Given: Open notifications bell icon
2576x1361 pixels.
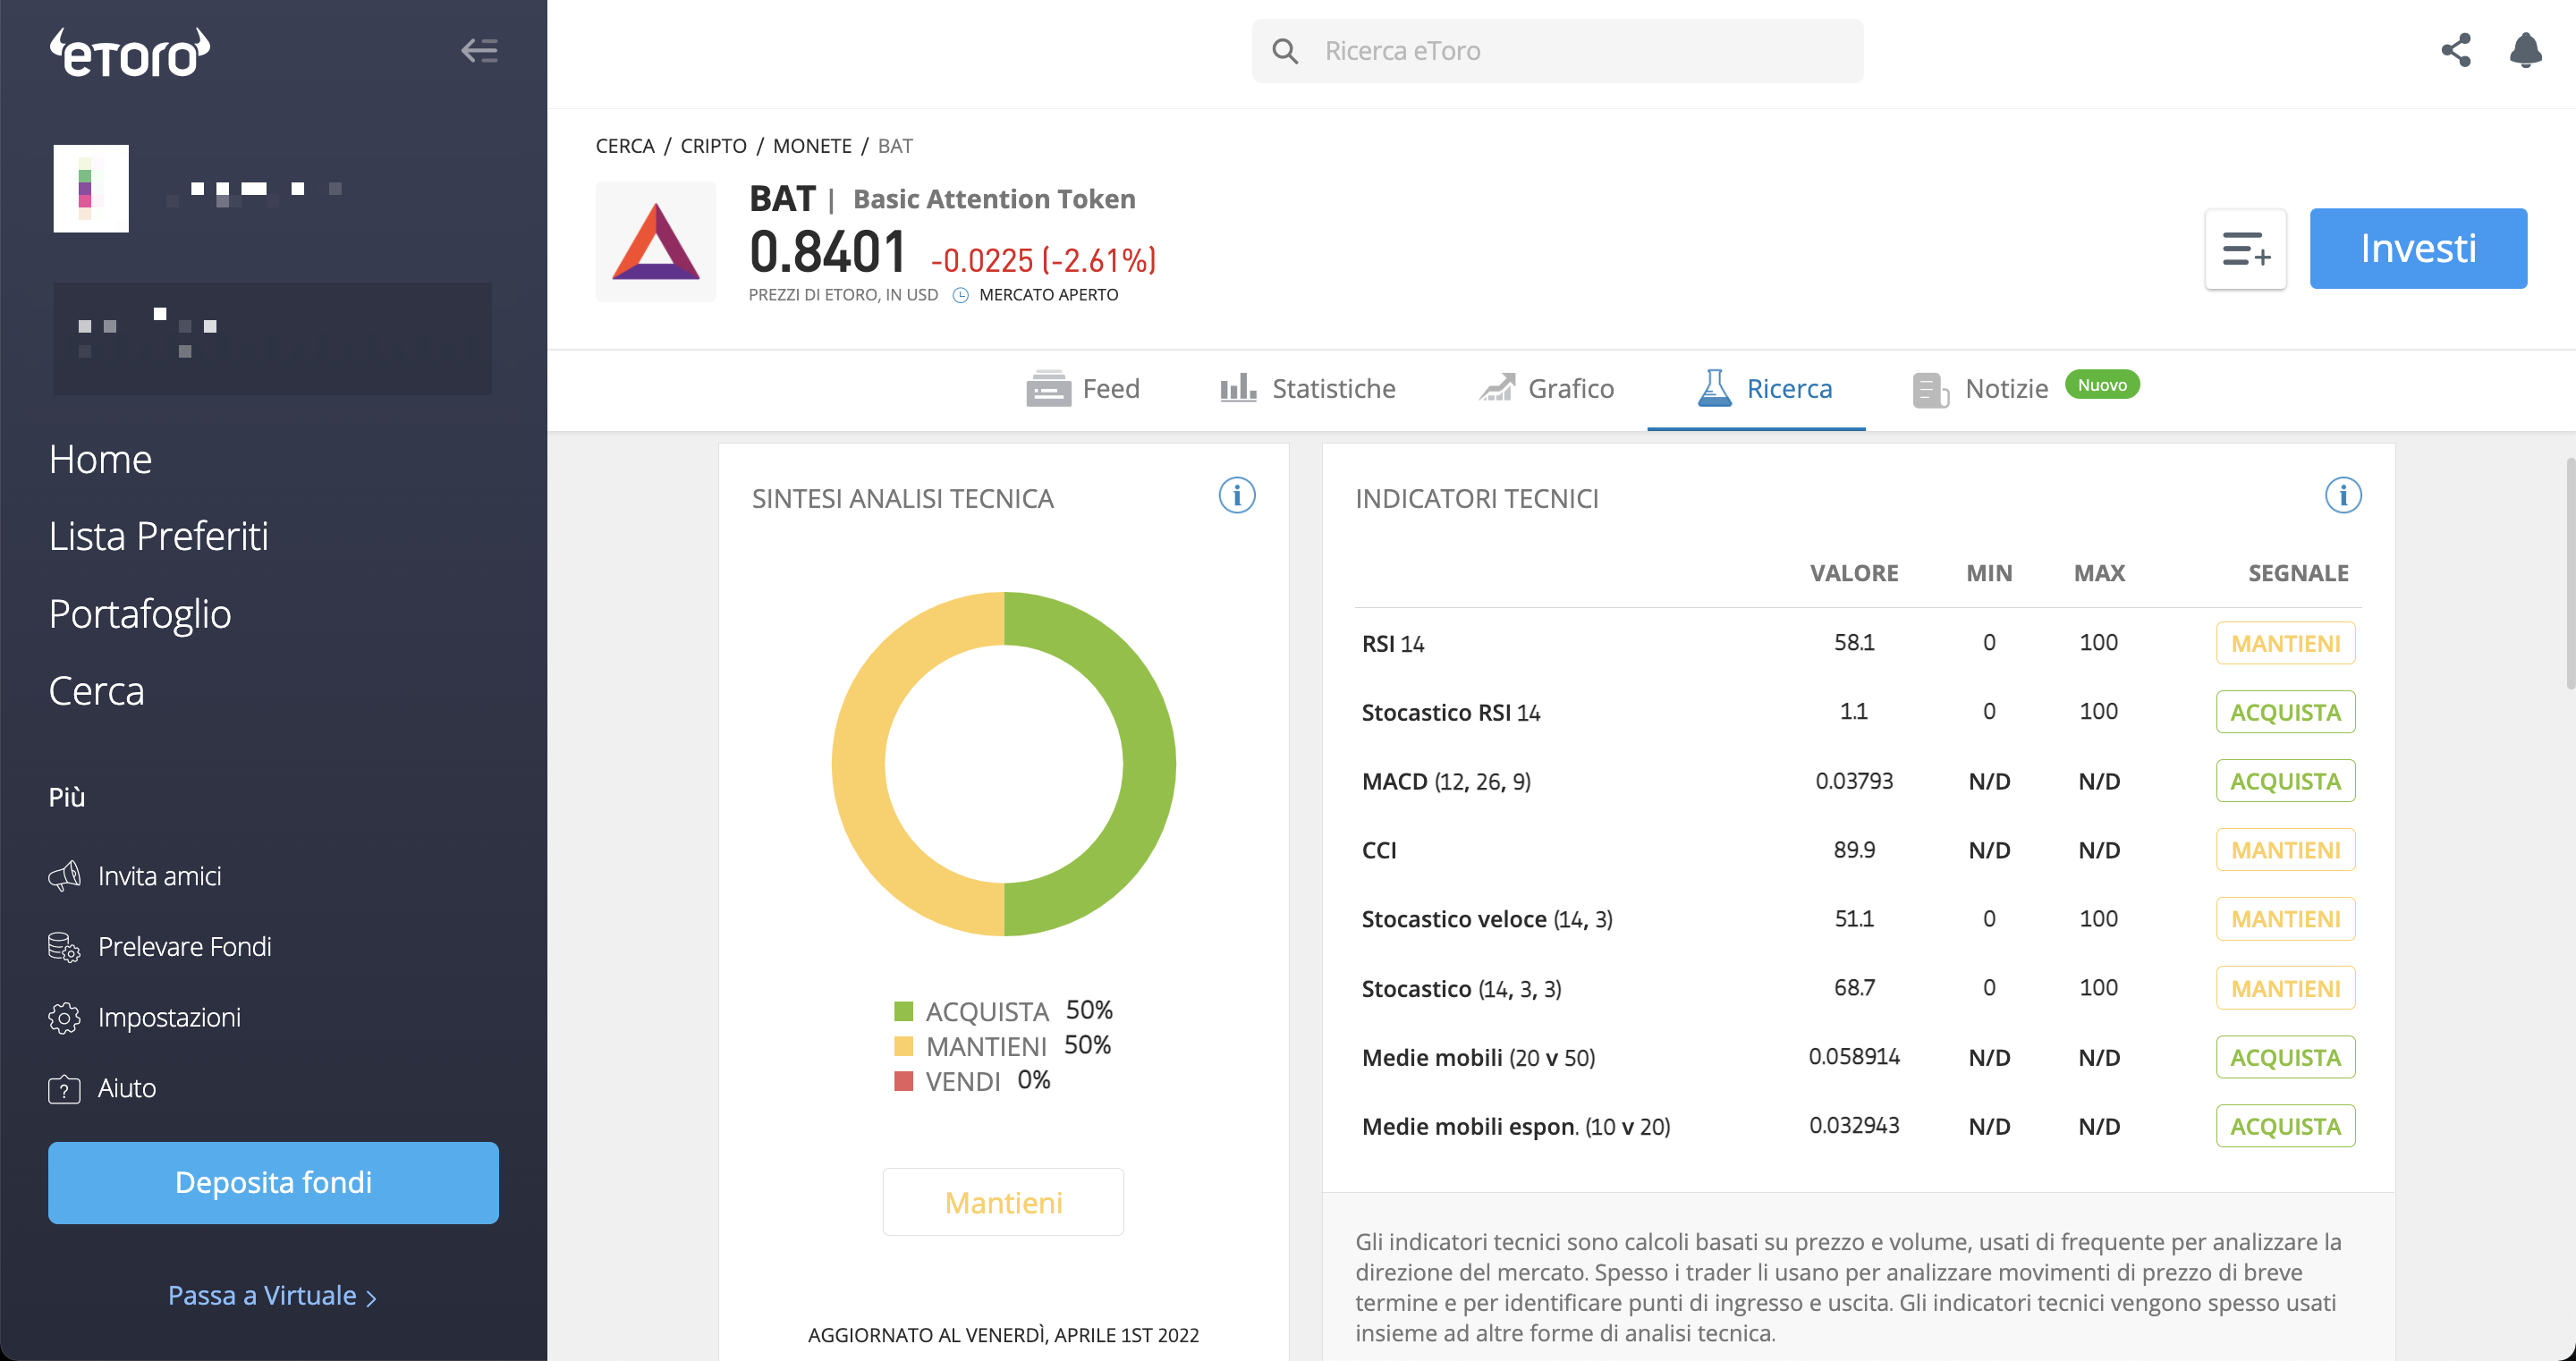Looking at the screenshot, I should click(x=2525, y=50).
